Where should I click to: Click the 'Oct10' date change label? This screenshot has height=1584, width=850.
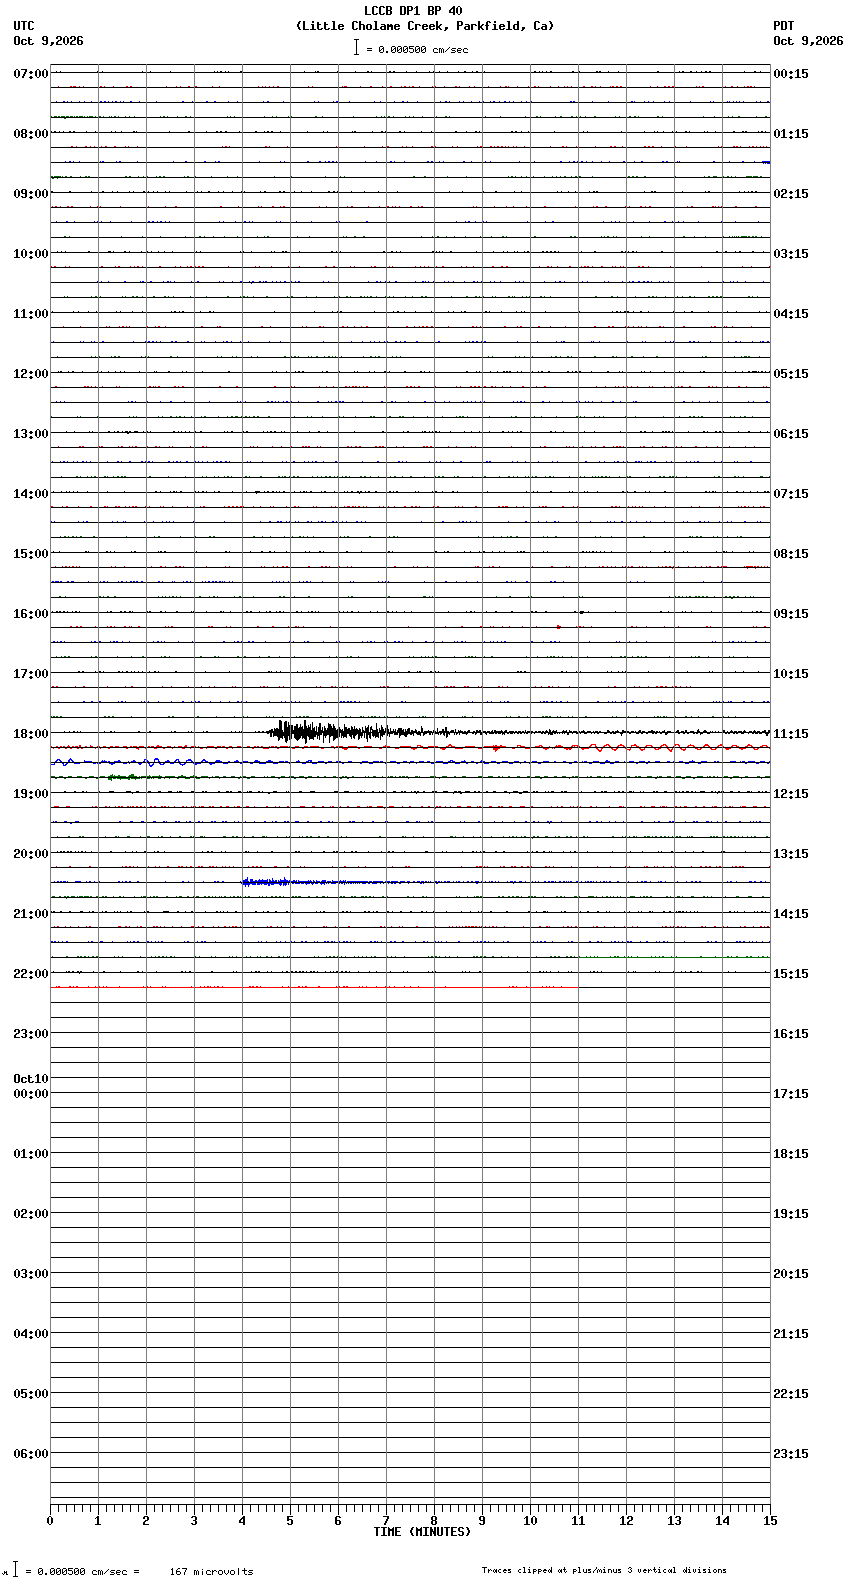tap(31, 1079)
